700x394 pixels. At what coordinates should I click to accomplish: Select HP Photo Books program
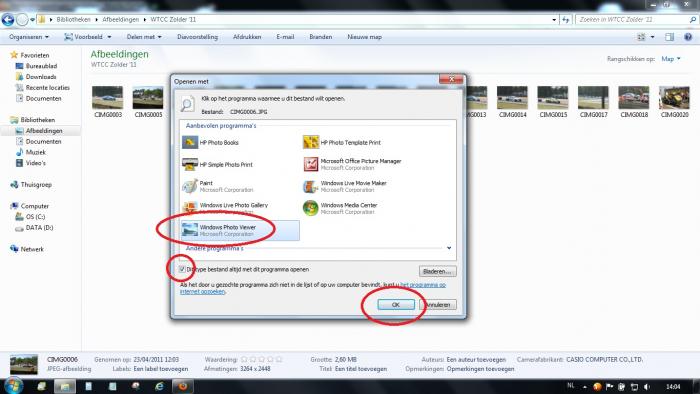pos(240,142)
